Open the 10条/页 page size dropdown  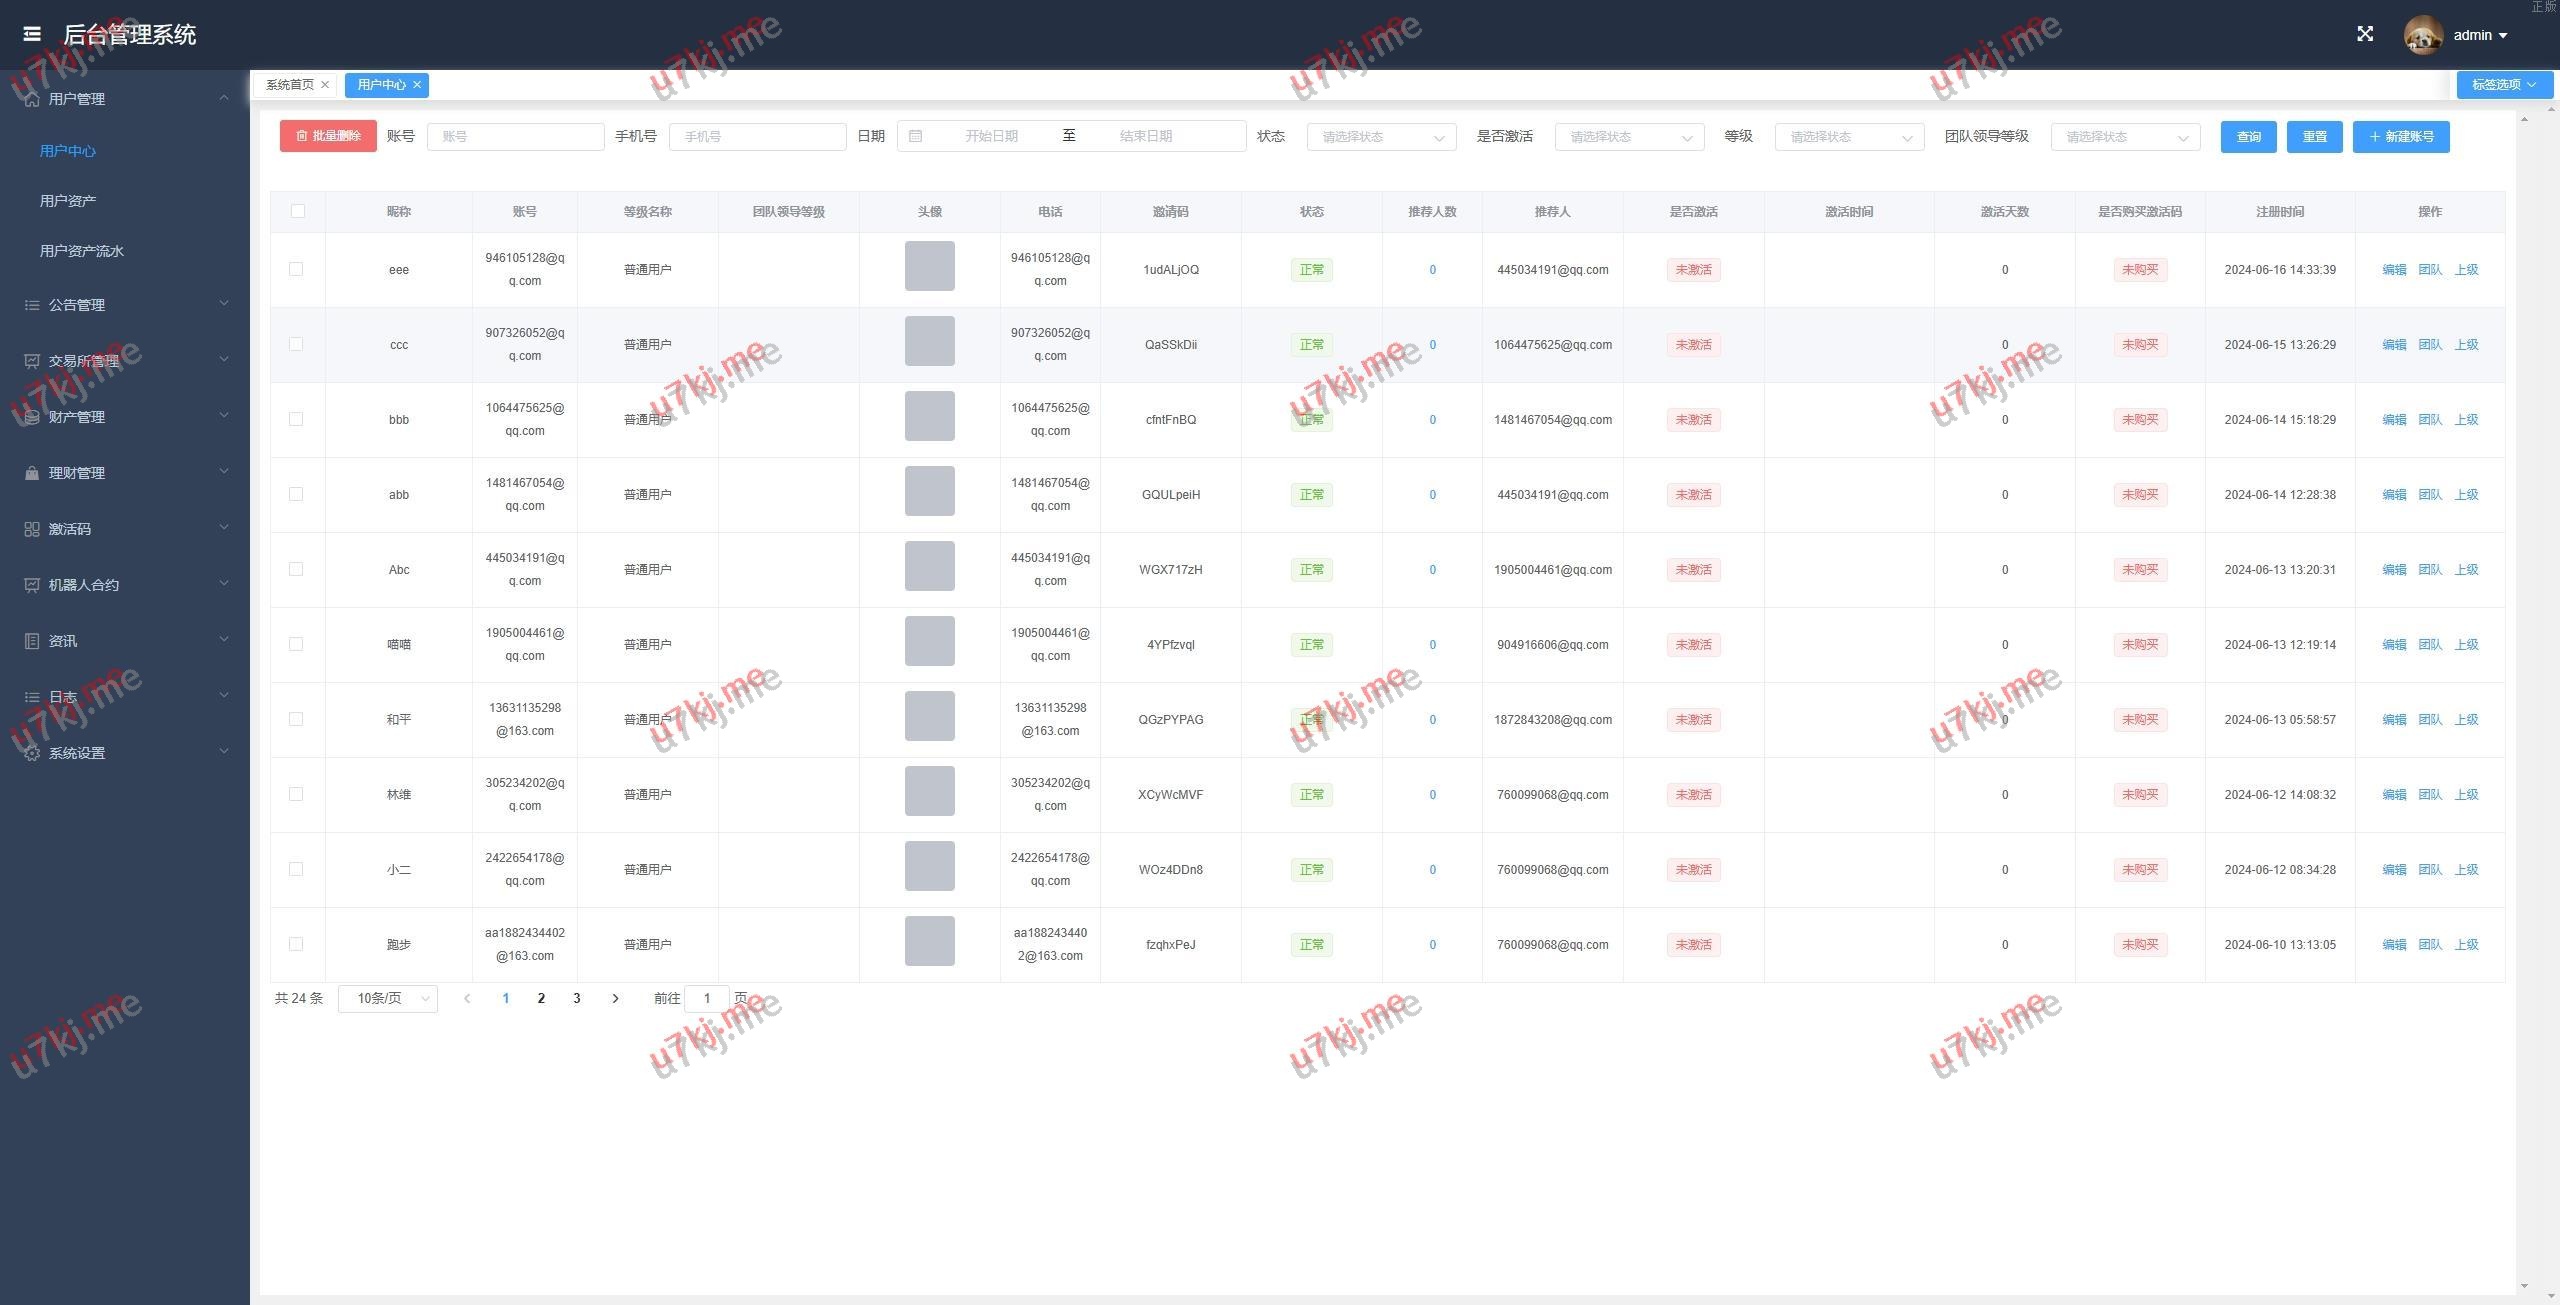point(388,998)
